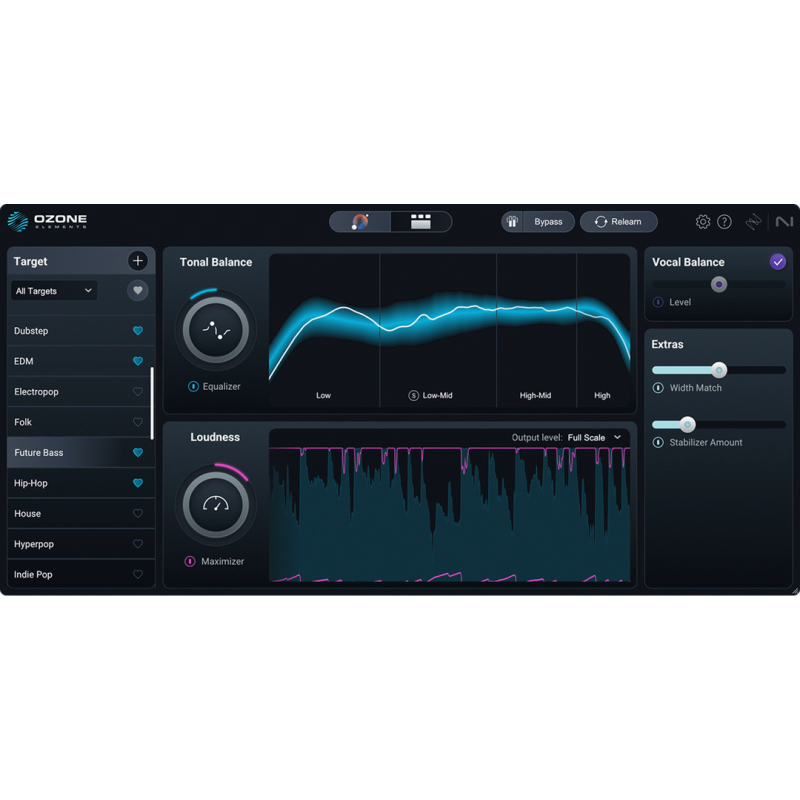Click the High band label
The image size is (800, 800).
pos(602,395)
